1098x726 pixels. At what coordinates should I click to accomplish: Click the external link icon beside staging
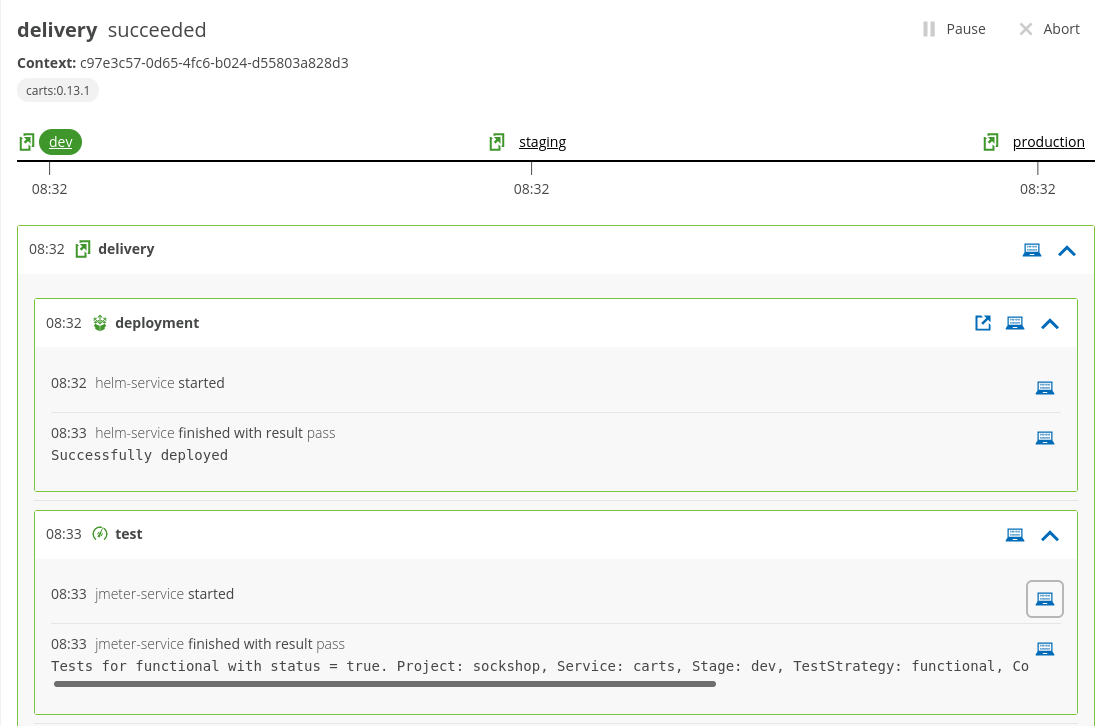tap(497, 141)
